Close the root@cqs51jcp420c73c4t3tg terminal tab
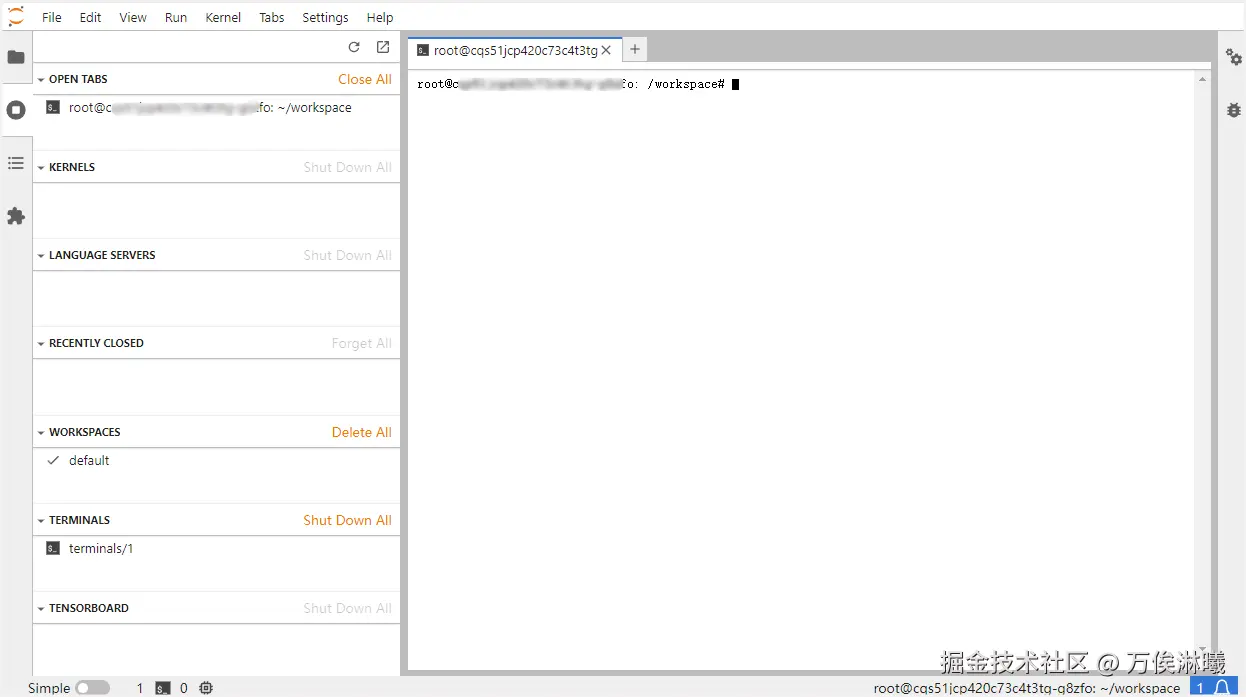The image size is (1246, 697). [x=606, y=50]
